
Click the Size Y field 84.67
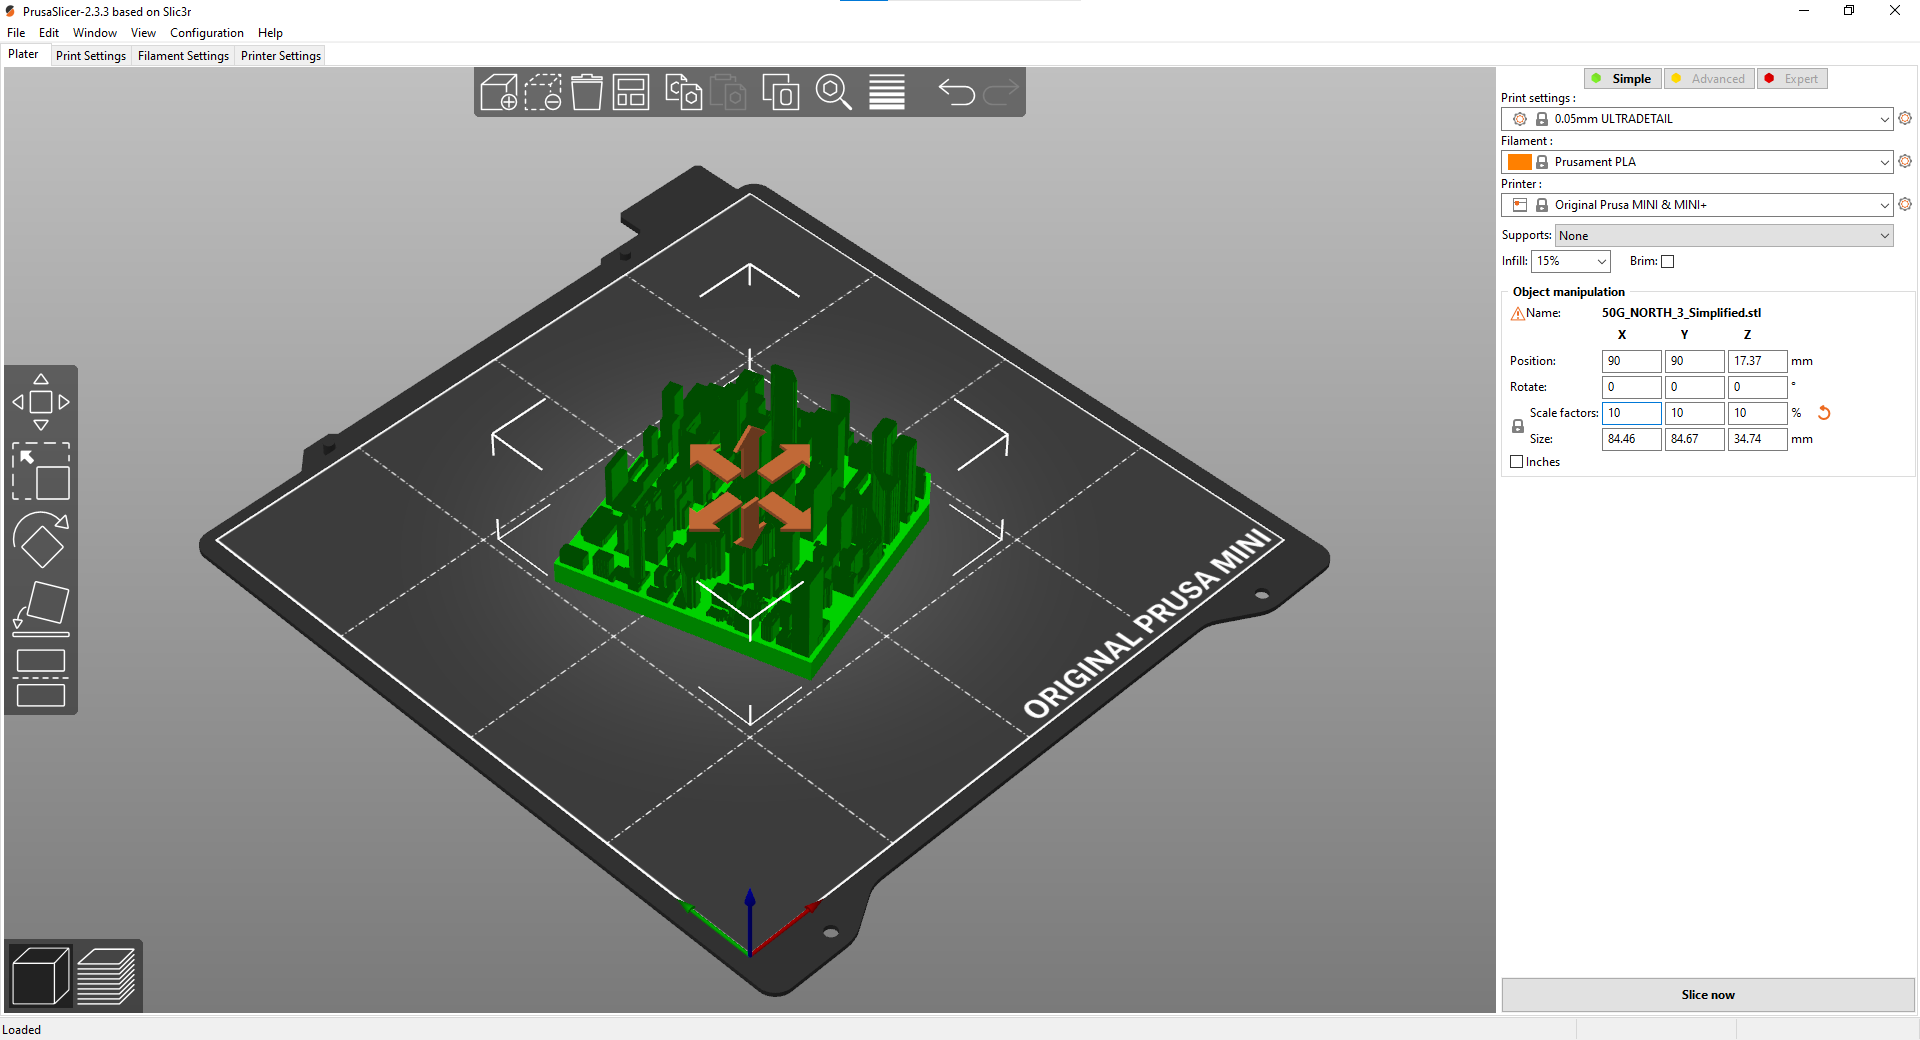(1694, 439)
